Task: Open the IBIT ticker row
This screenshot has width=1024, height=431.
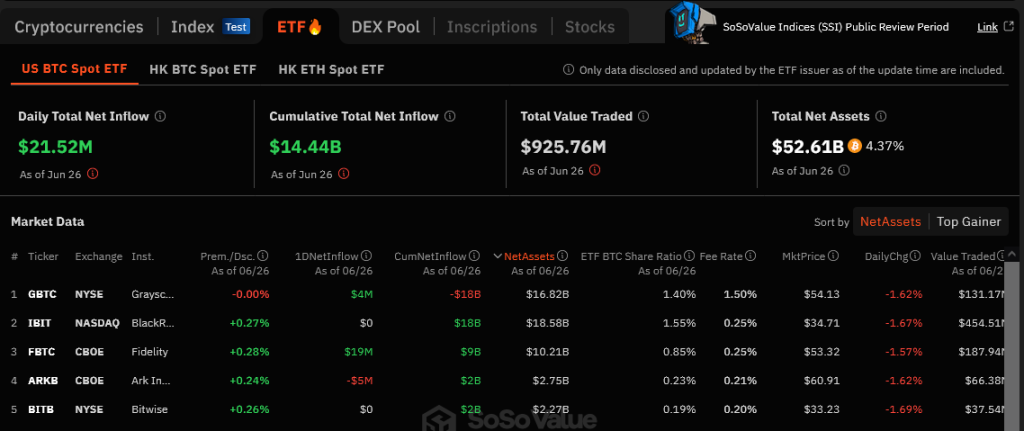Action: (x=40, y=323)
